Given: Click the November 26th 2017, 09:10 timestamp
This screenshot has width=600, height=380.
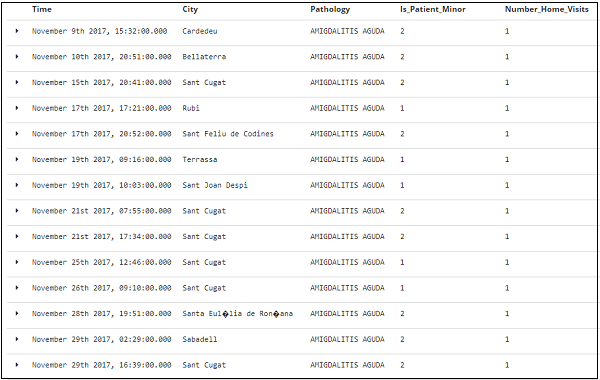Looking at the screenshot, I should pos(101,288).
